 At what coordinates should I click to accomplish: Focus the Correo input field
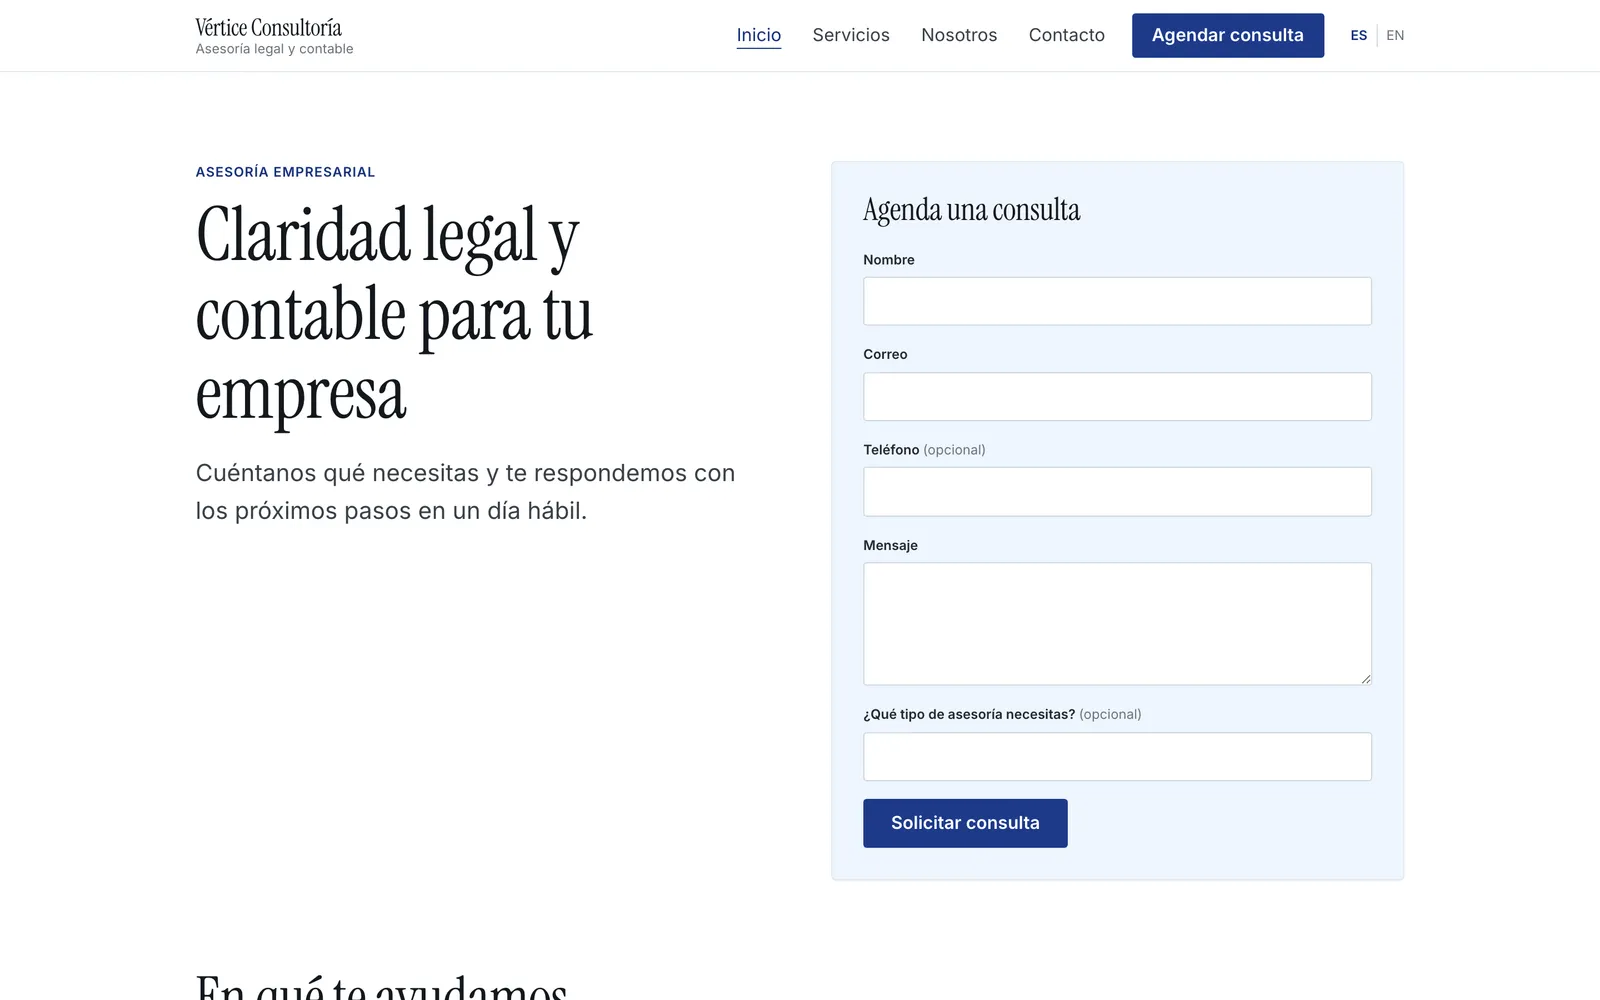(1117, 397)
